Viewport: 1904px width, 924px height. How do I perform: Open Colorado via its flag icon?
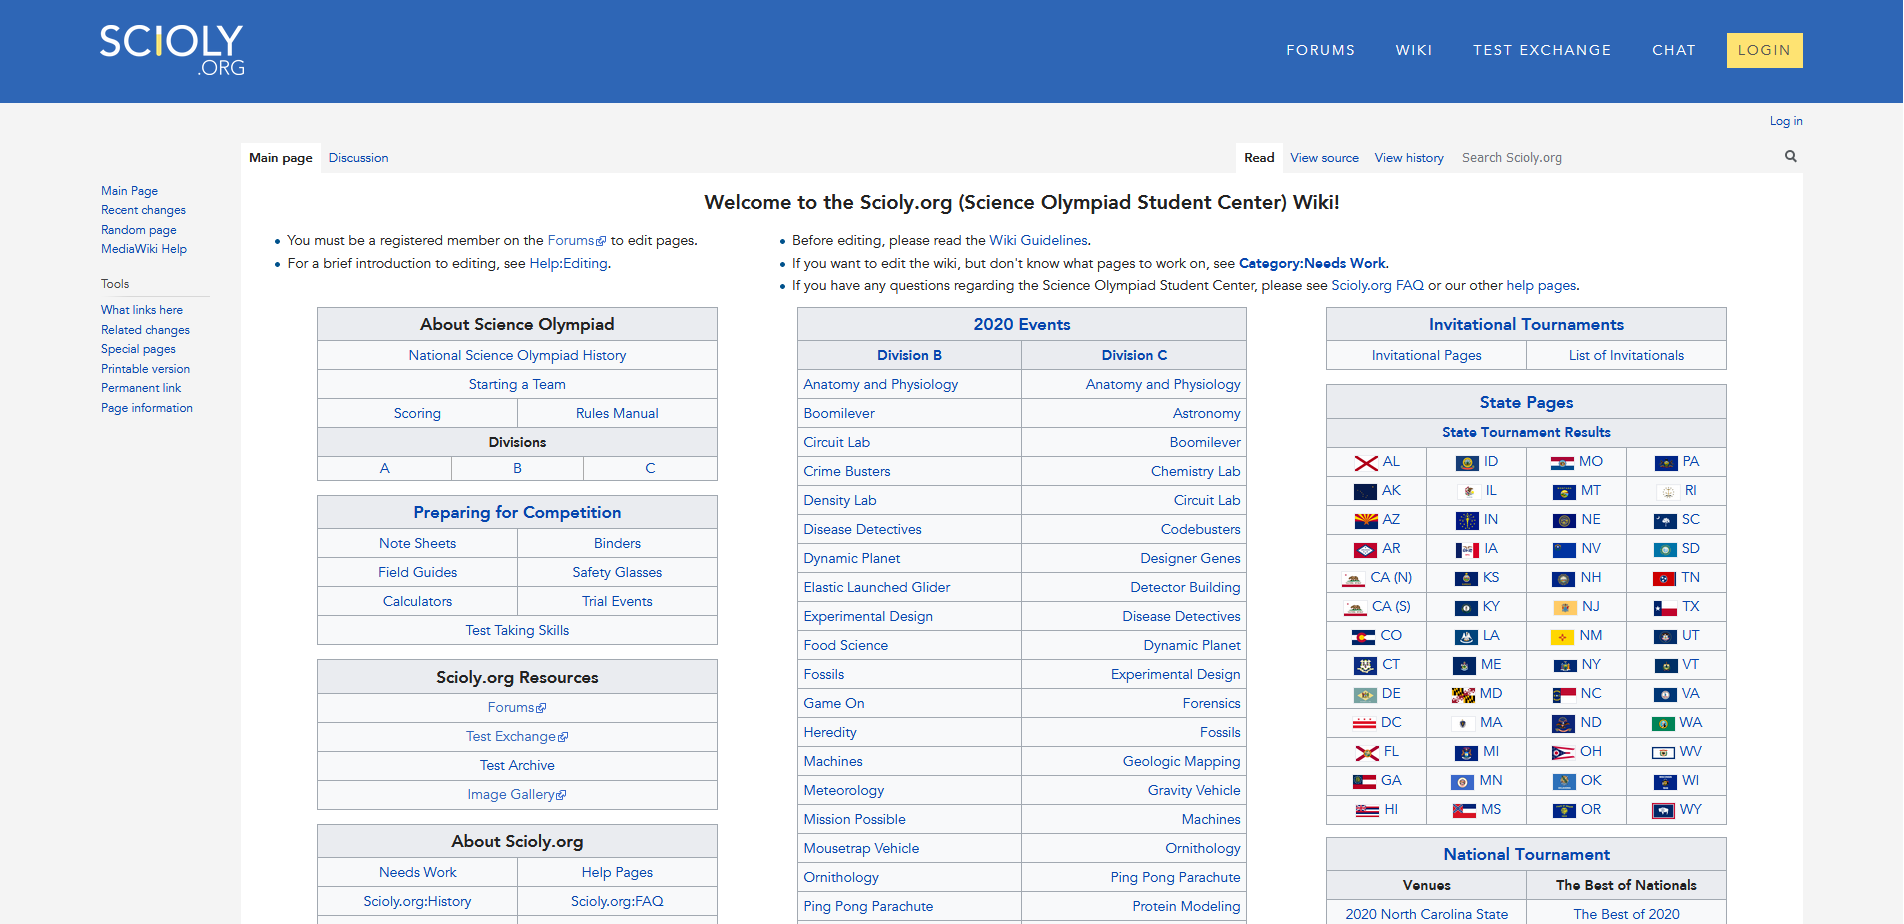coord(1363,637)
